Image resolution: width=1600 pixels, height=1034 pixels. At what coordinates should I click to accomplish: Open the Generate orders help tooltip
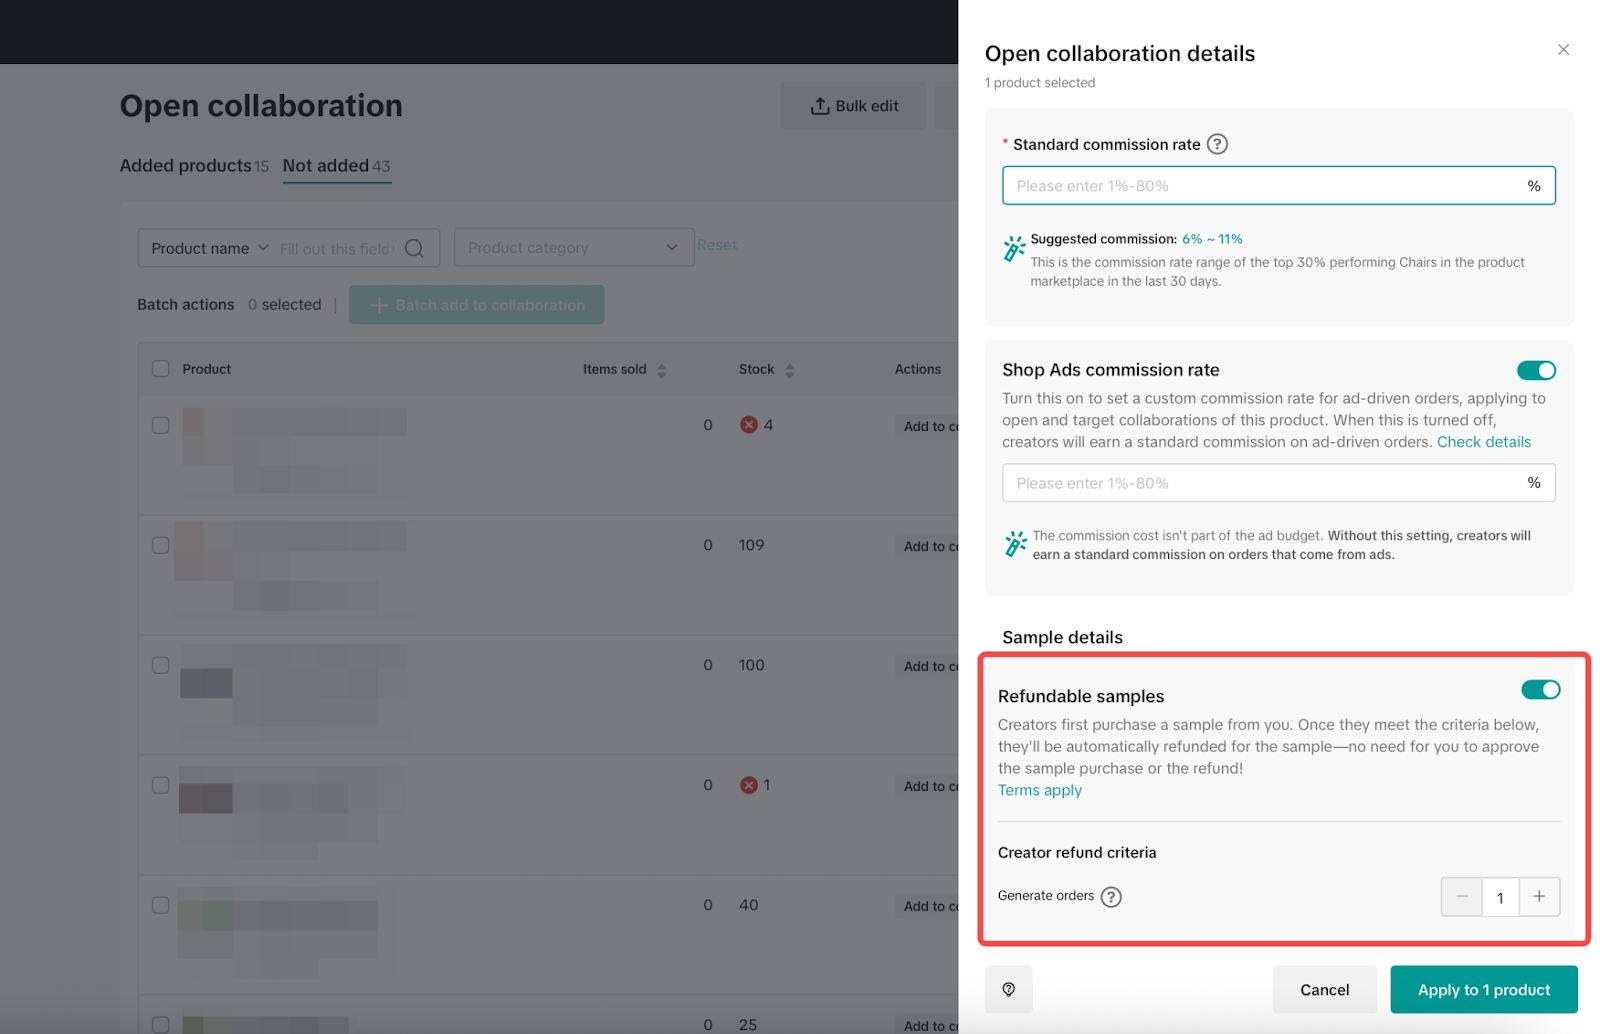pos(1111,897)
